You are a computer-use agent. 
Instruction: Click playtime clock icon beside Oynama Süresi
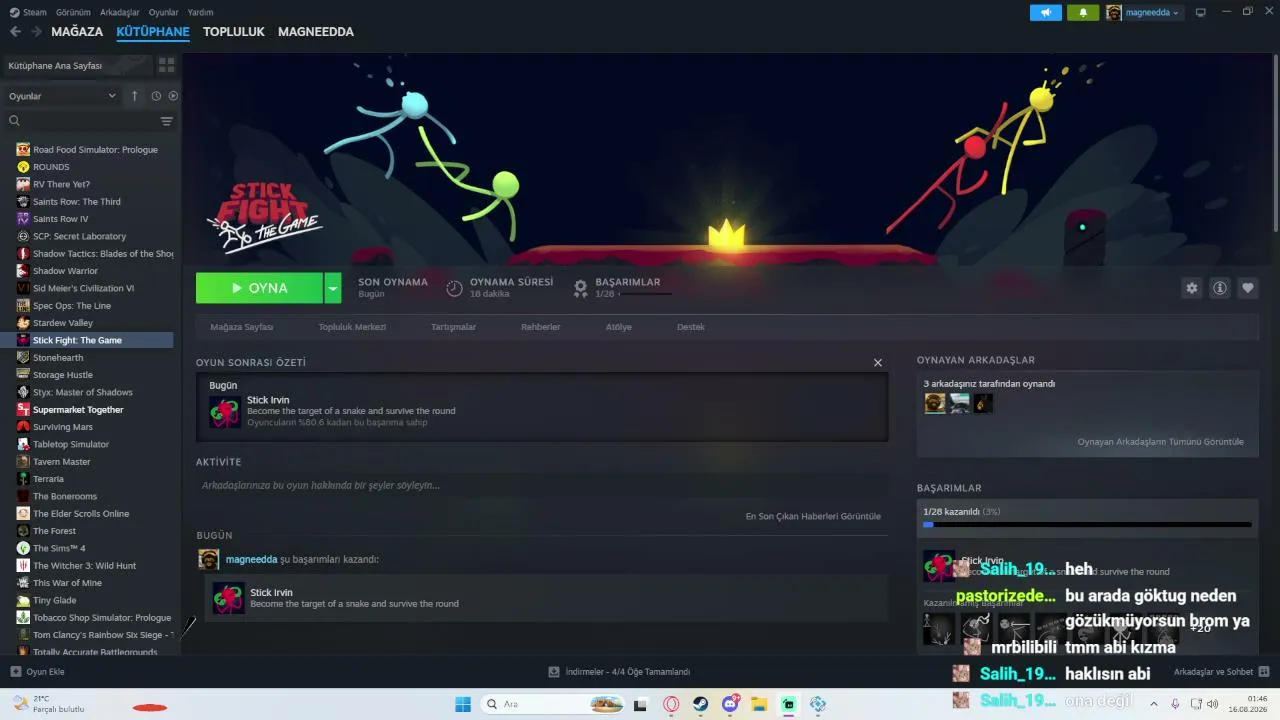(454, 288)
